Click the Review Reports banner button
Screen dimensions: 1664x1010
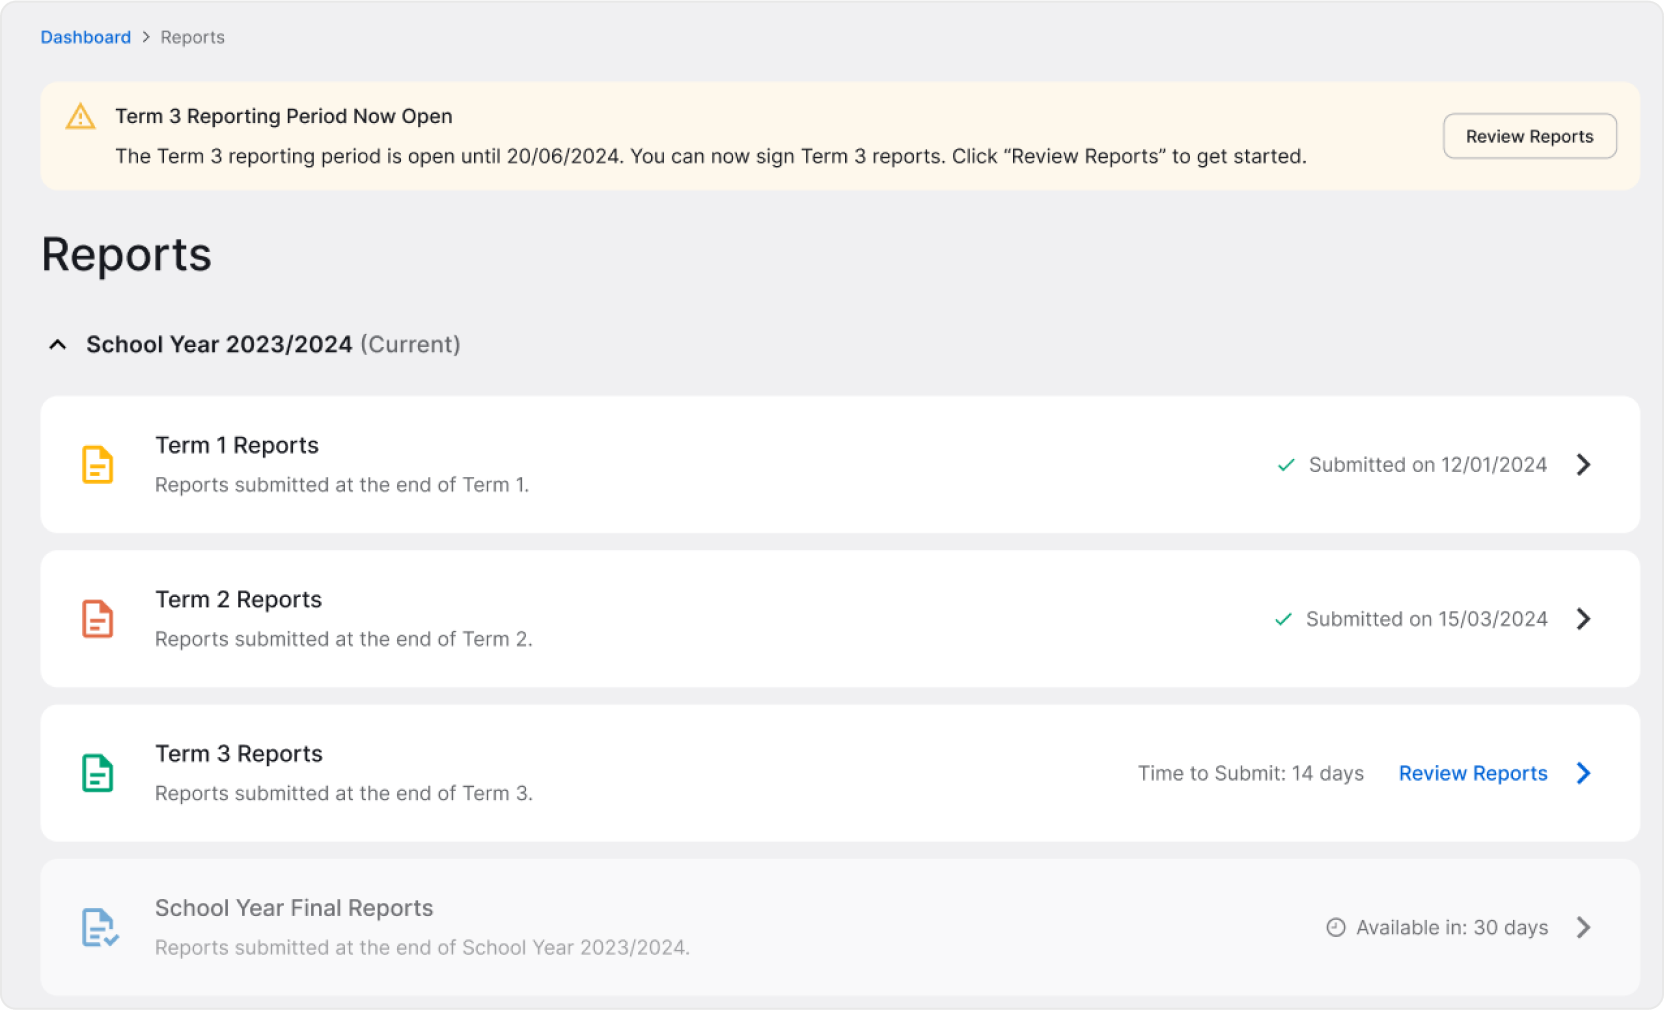point(1529,136)
